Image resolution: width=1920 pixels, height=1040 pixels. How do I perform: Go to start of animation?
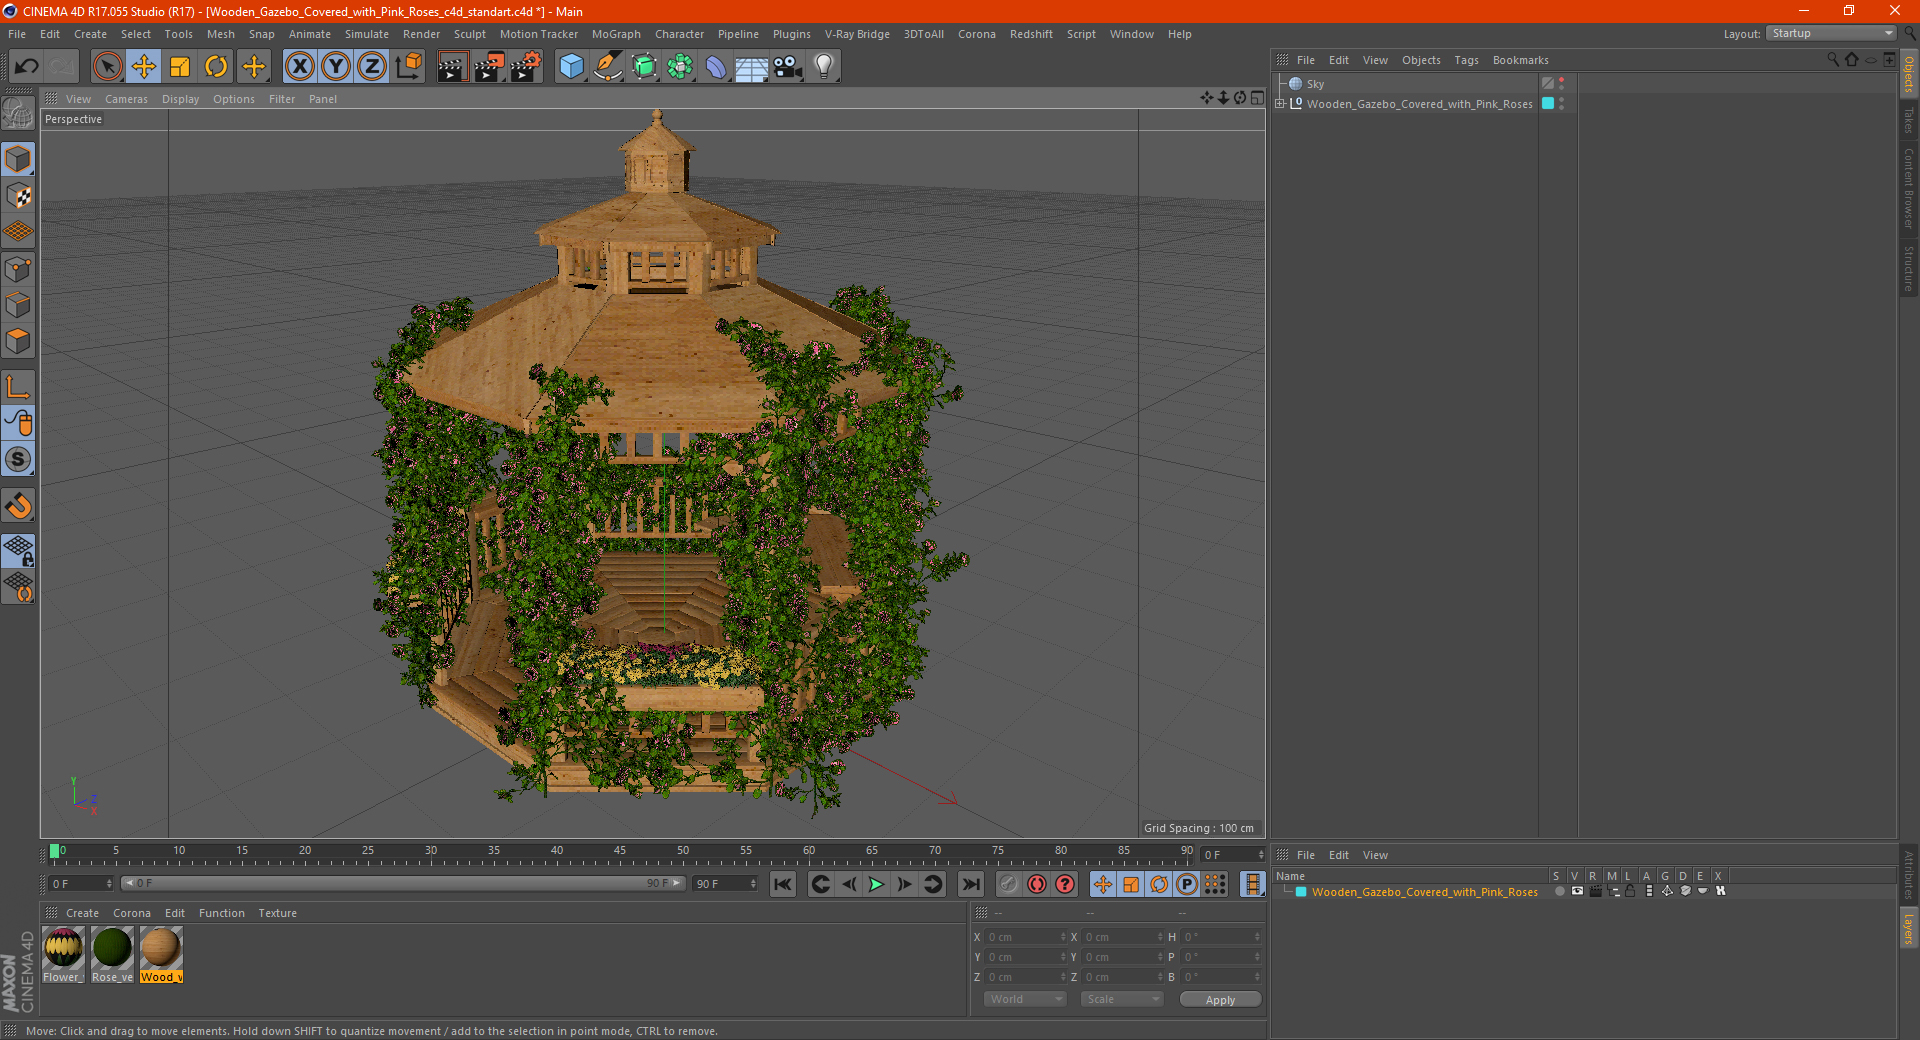783,884
